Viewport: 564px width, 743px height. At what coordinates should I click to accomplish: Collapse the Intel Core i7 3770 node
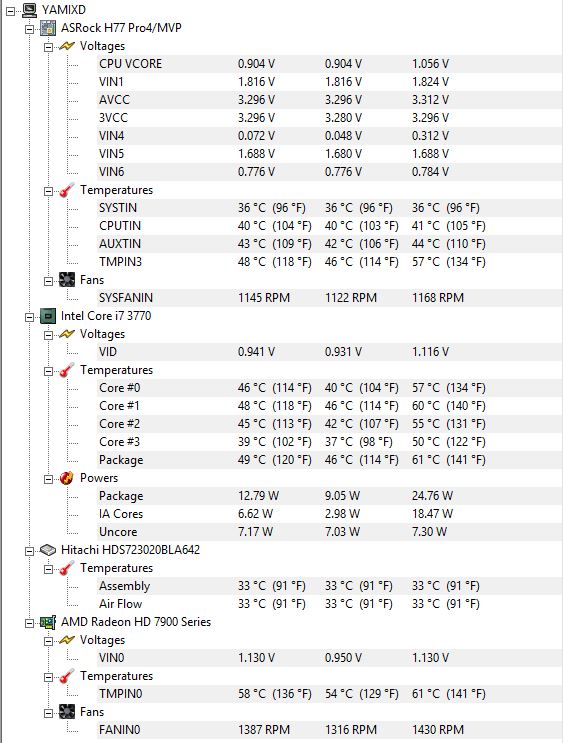[29, 317]
